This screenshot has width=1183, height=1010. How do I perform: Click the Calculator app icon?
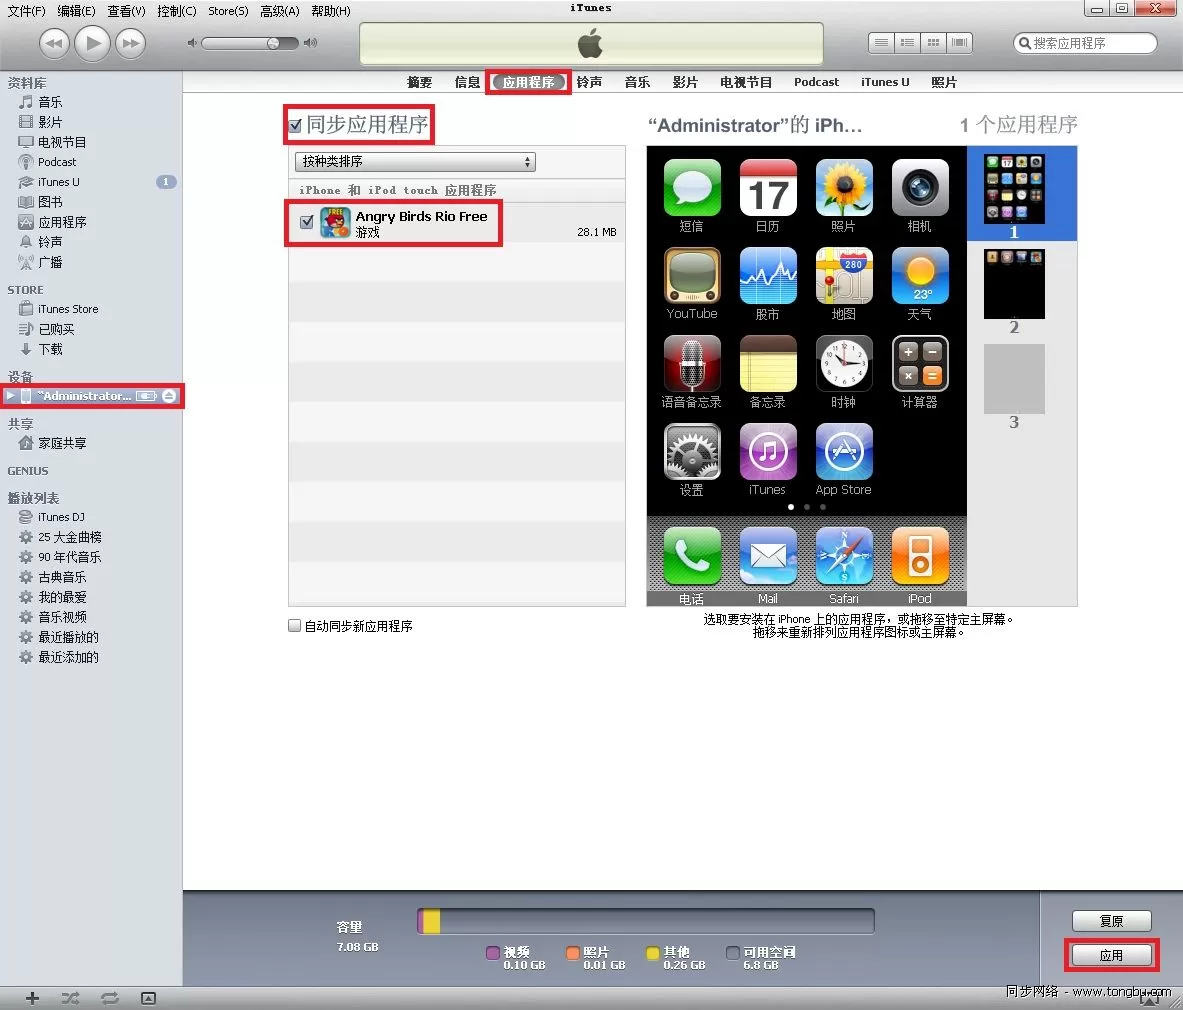click(920, 364)
